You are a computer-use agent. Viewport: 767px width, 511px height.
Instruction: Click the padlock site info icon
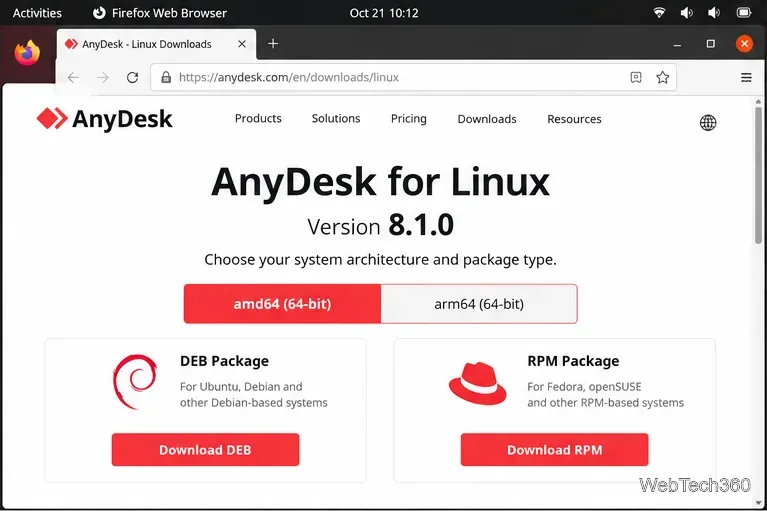[x=166, y=77]
